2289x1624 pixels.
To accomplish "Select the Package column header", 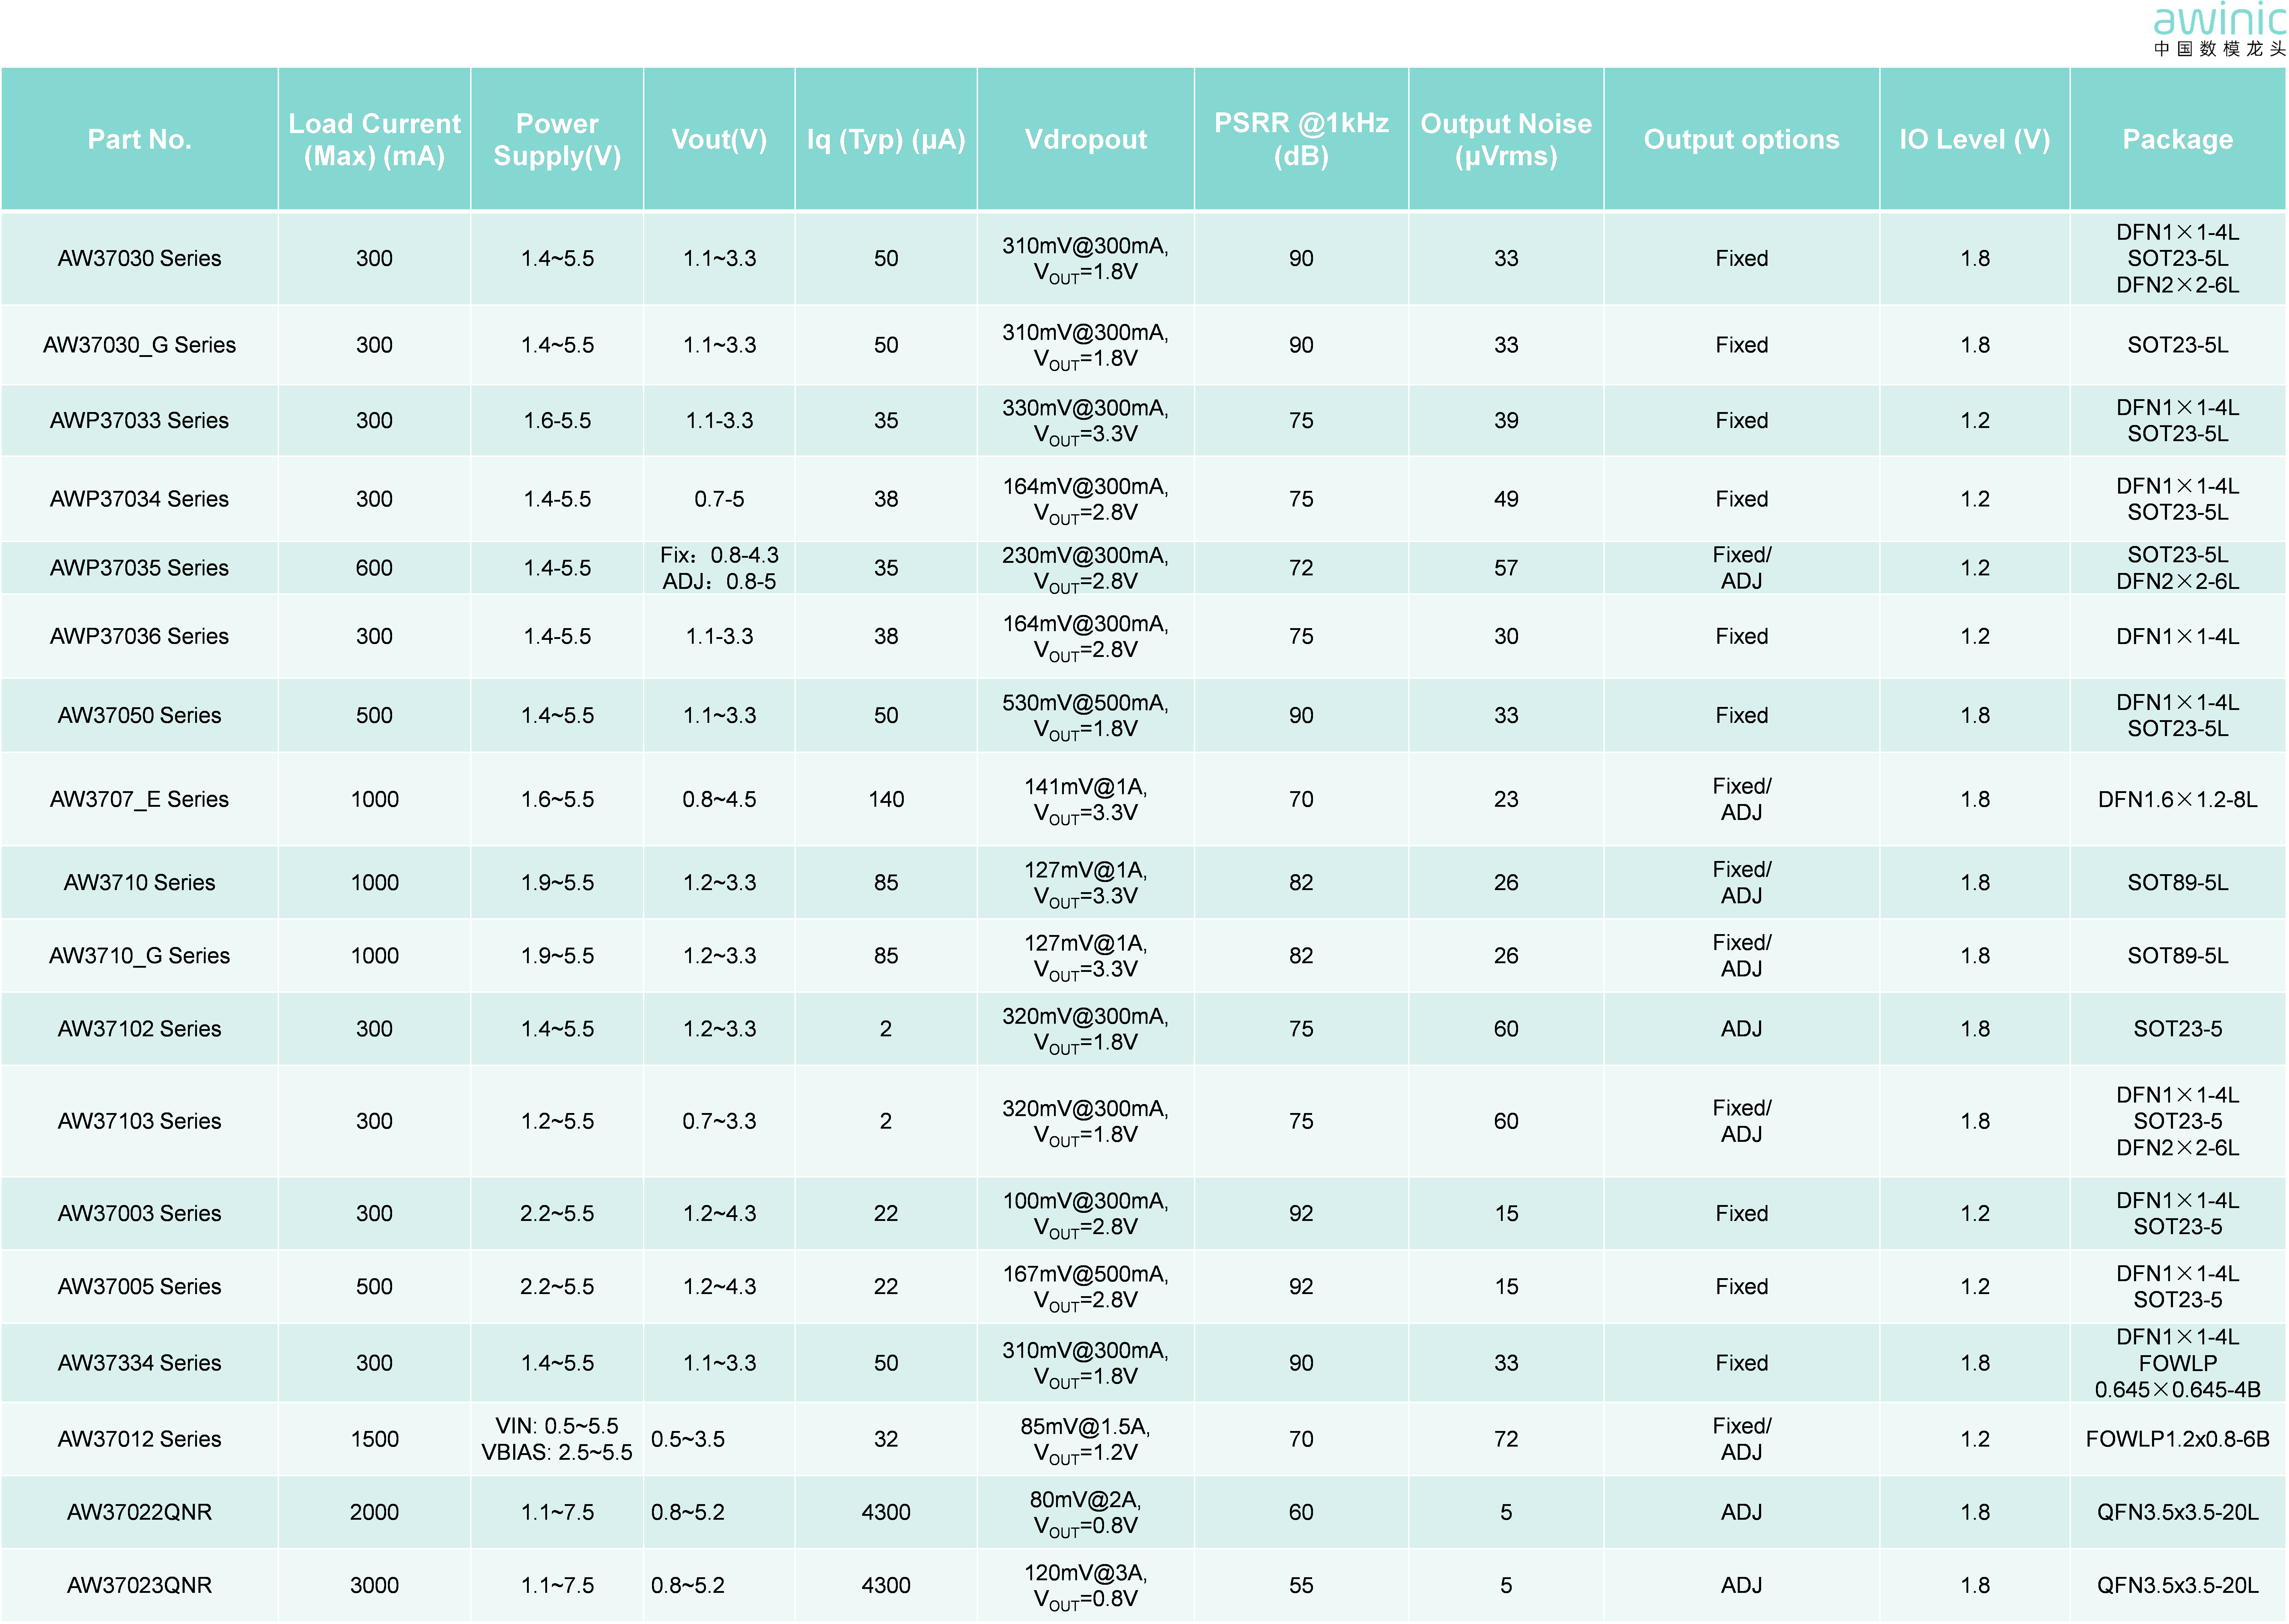I will coord(2178,139).
